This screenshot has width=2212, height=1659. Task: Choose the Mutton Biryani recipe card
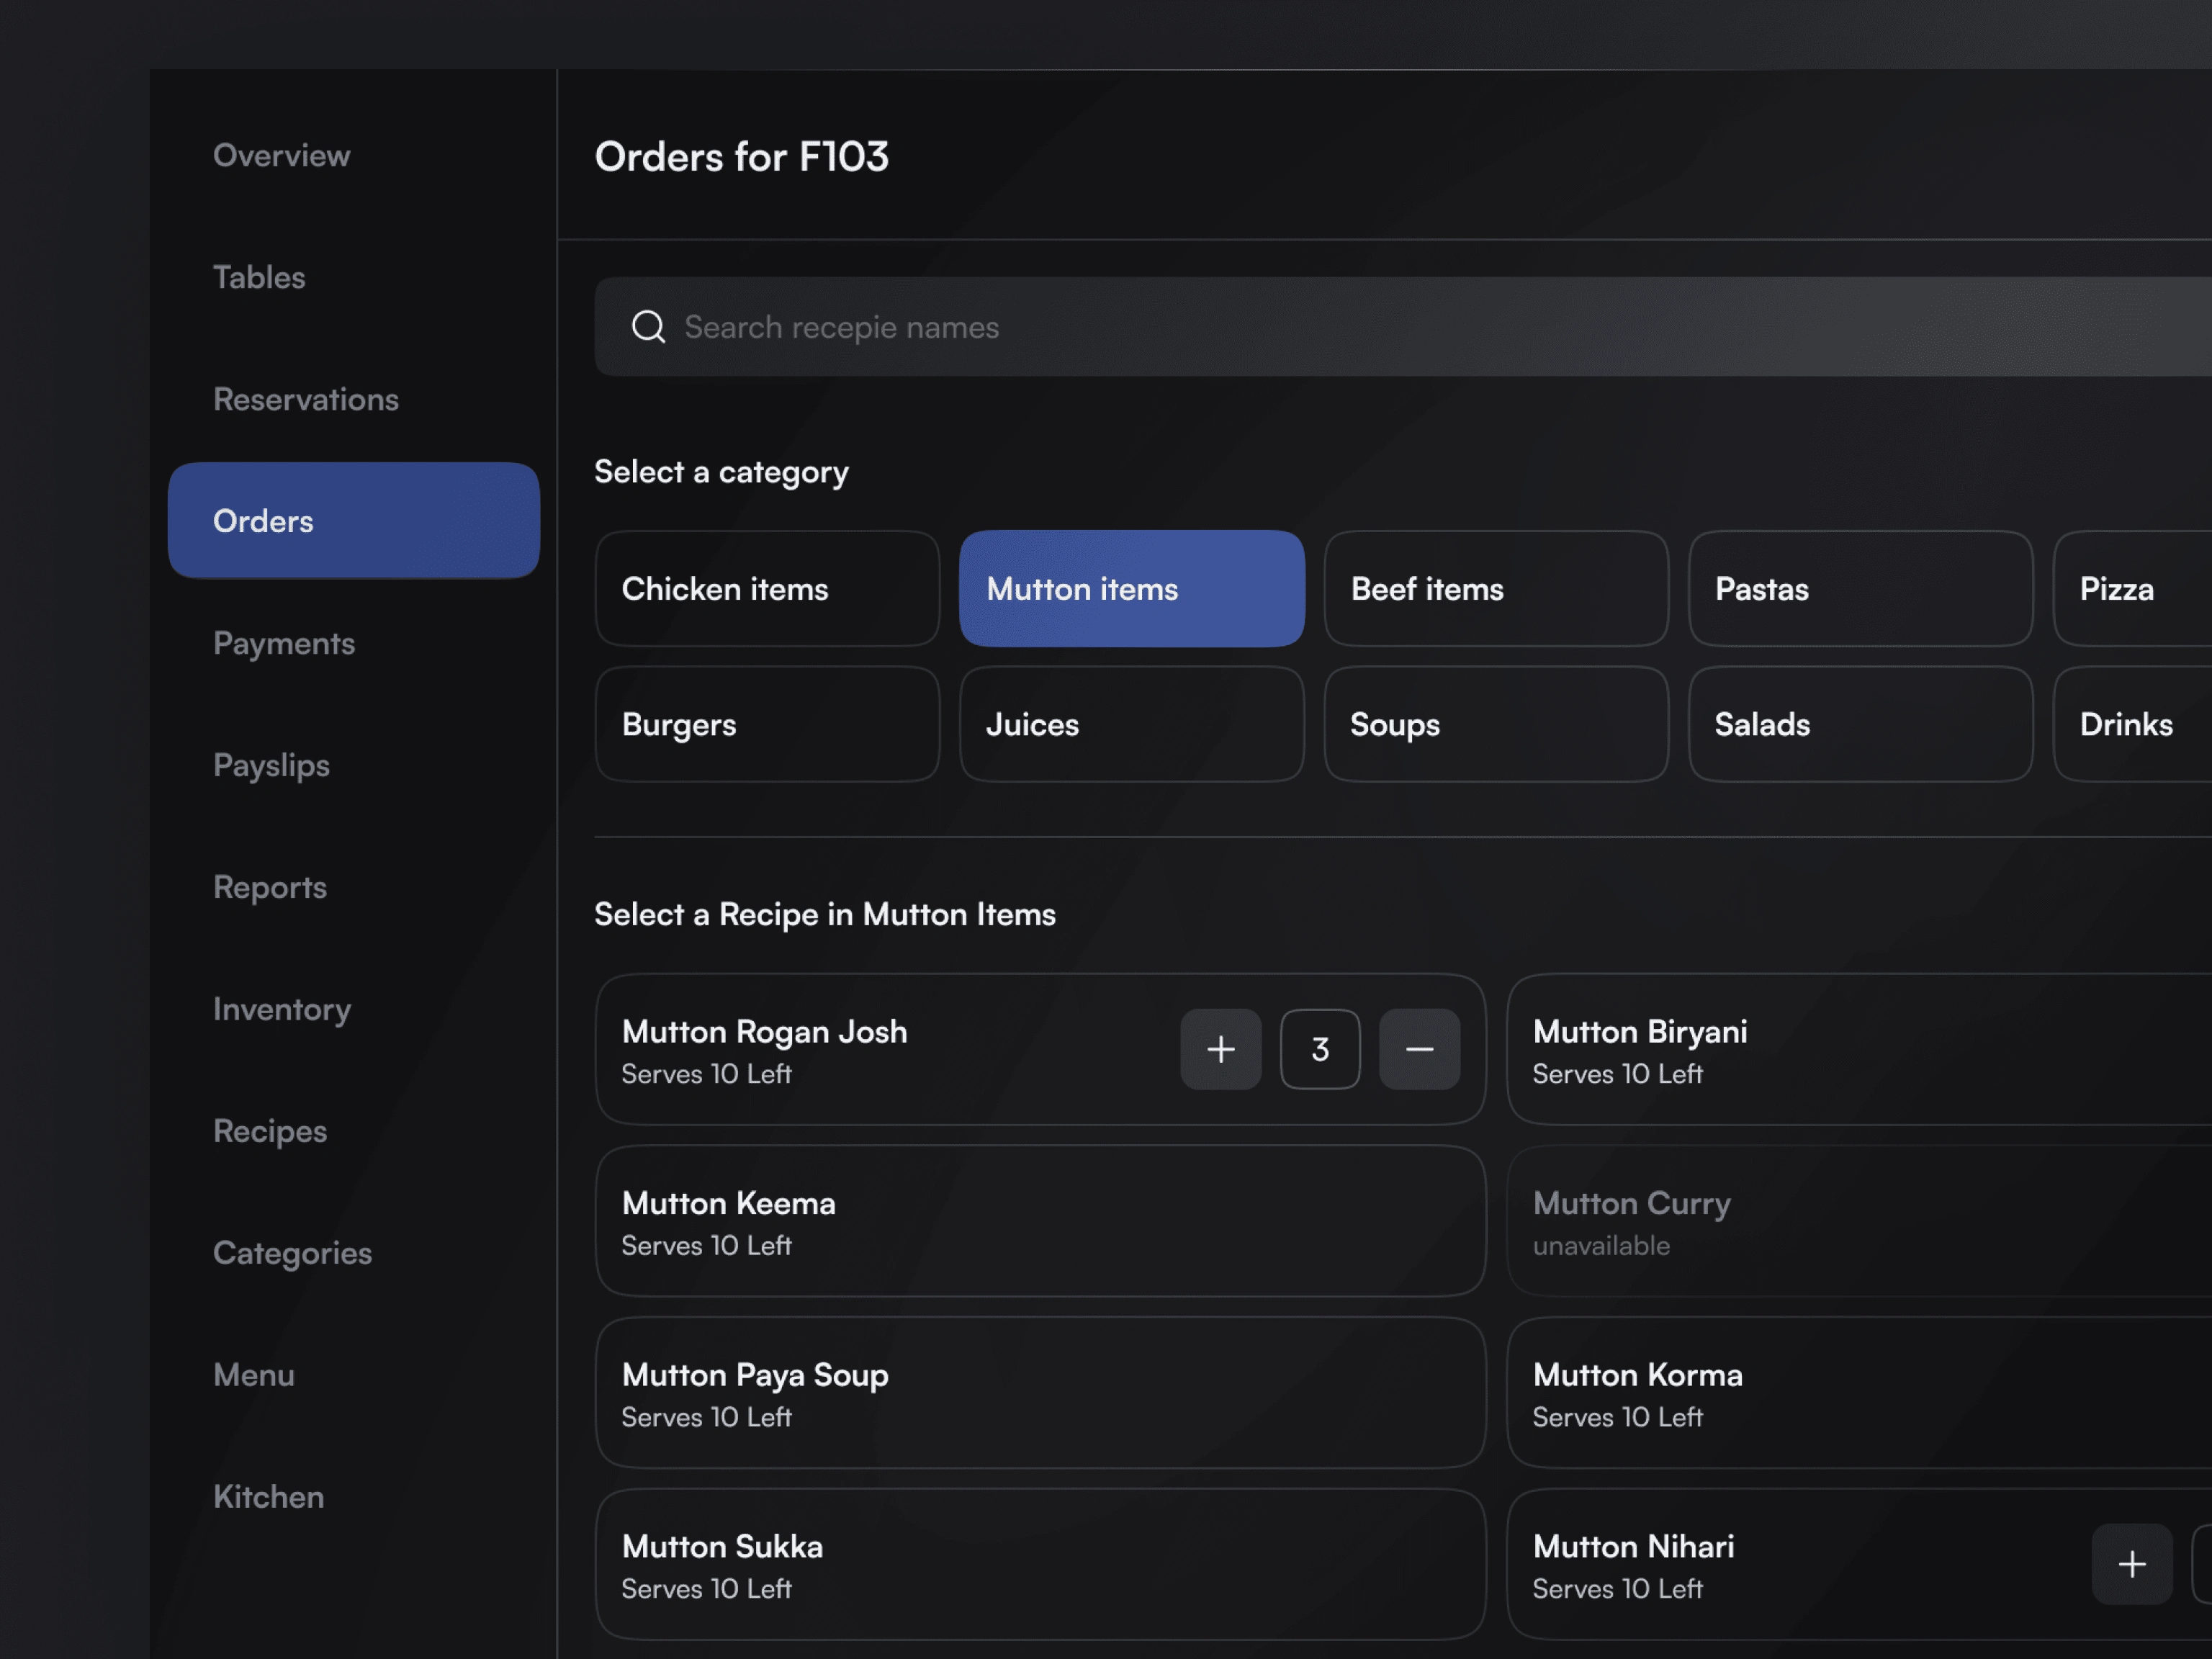click(x=1860, y=1049)
